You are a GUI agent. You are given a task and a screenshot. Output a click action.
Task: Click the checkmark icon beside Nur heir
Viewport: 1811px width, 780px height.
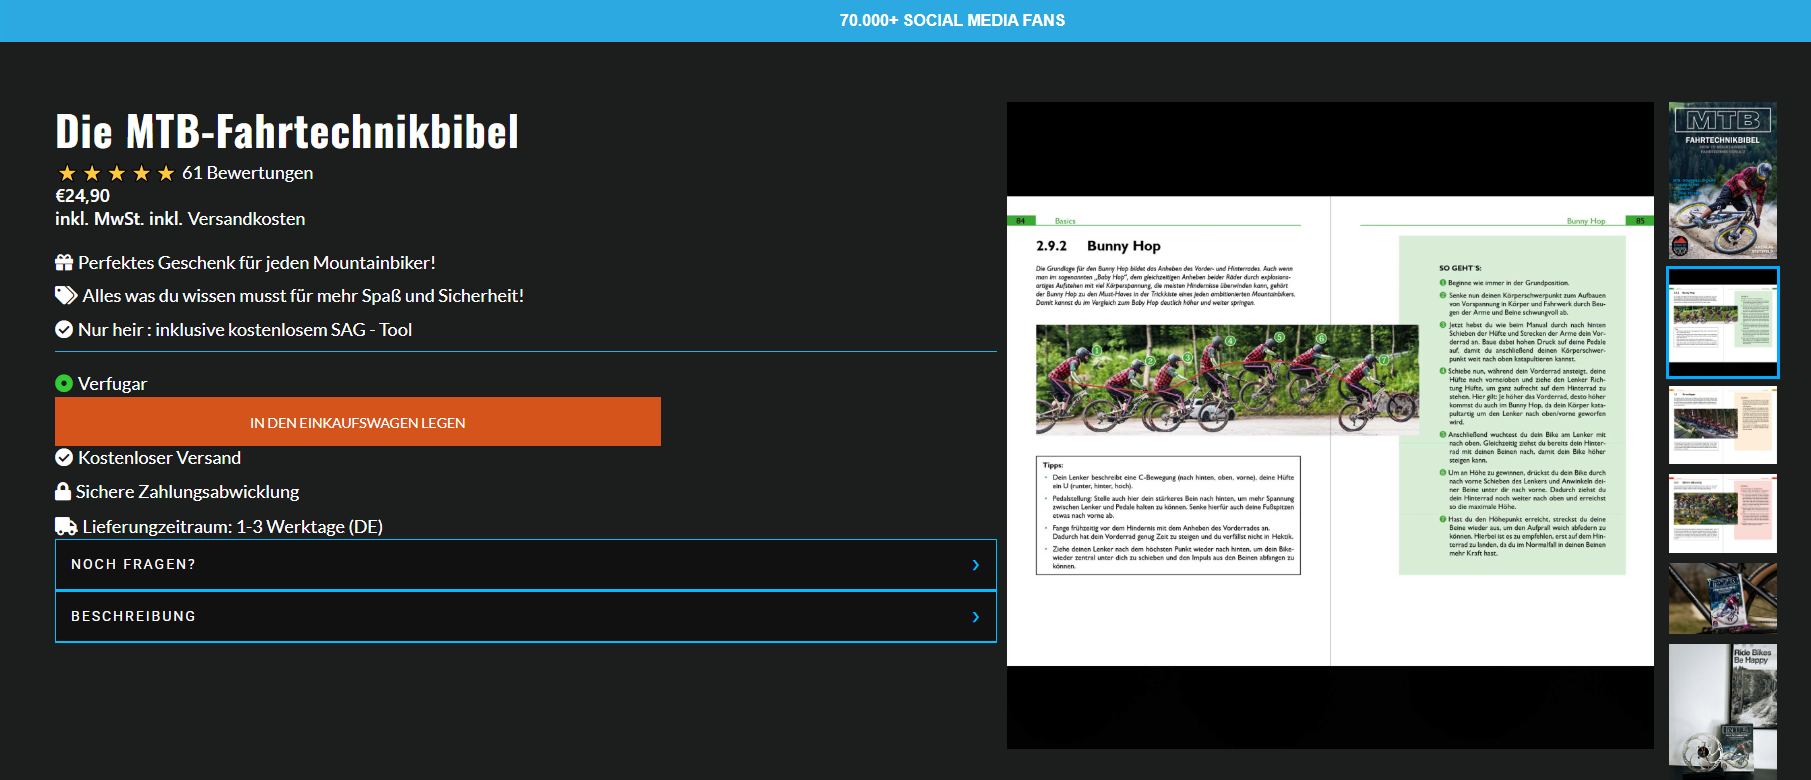pos(64,330)
